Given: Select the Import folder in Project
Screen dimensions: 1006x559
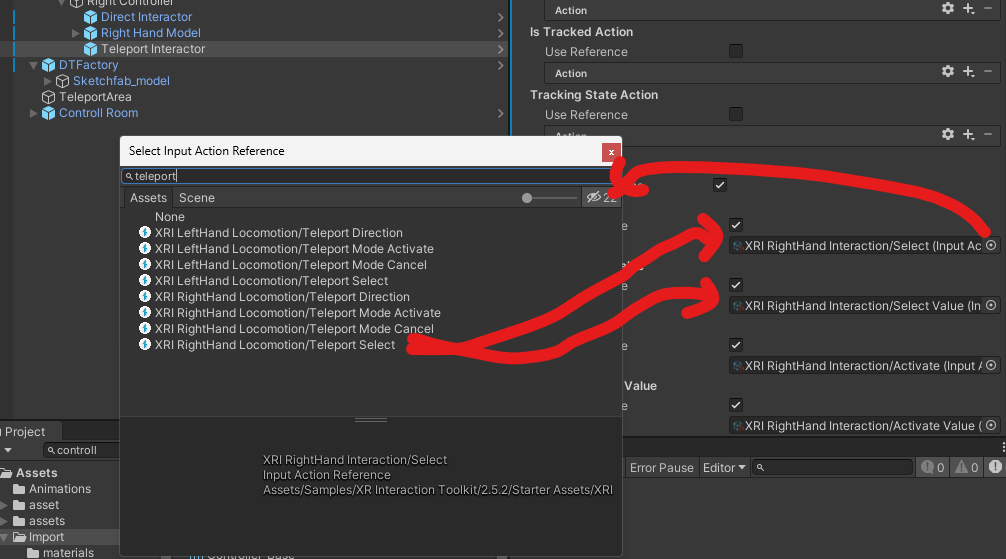Looking at the screenshot, I should (38, 537).
